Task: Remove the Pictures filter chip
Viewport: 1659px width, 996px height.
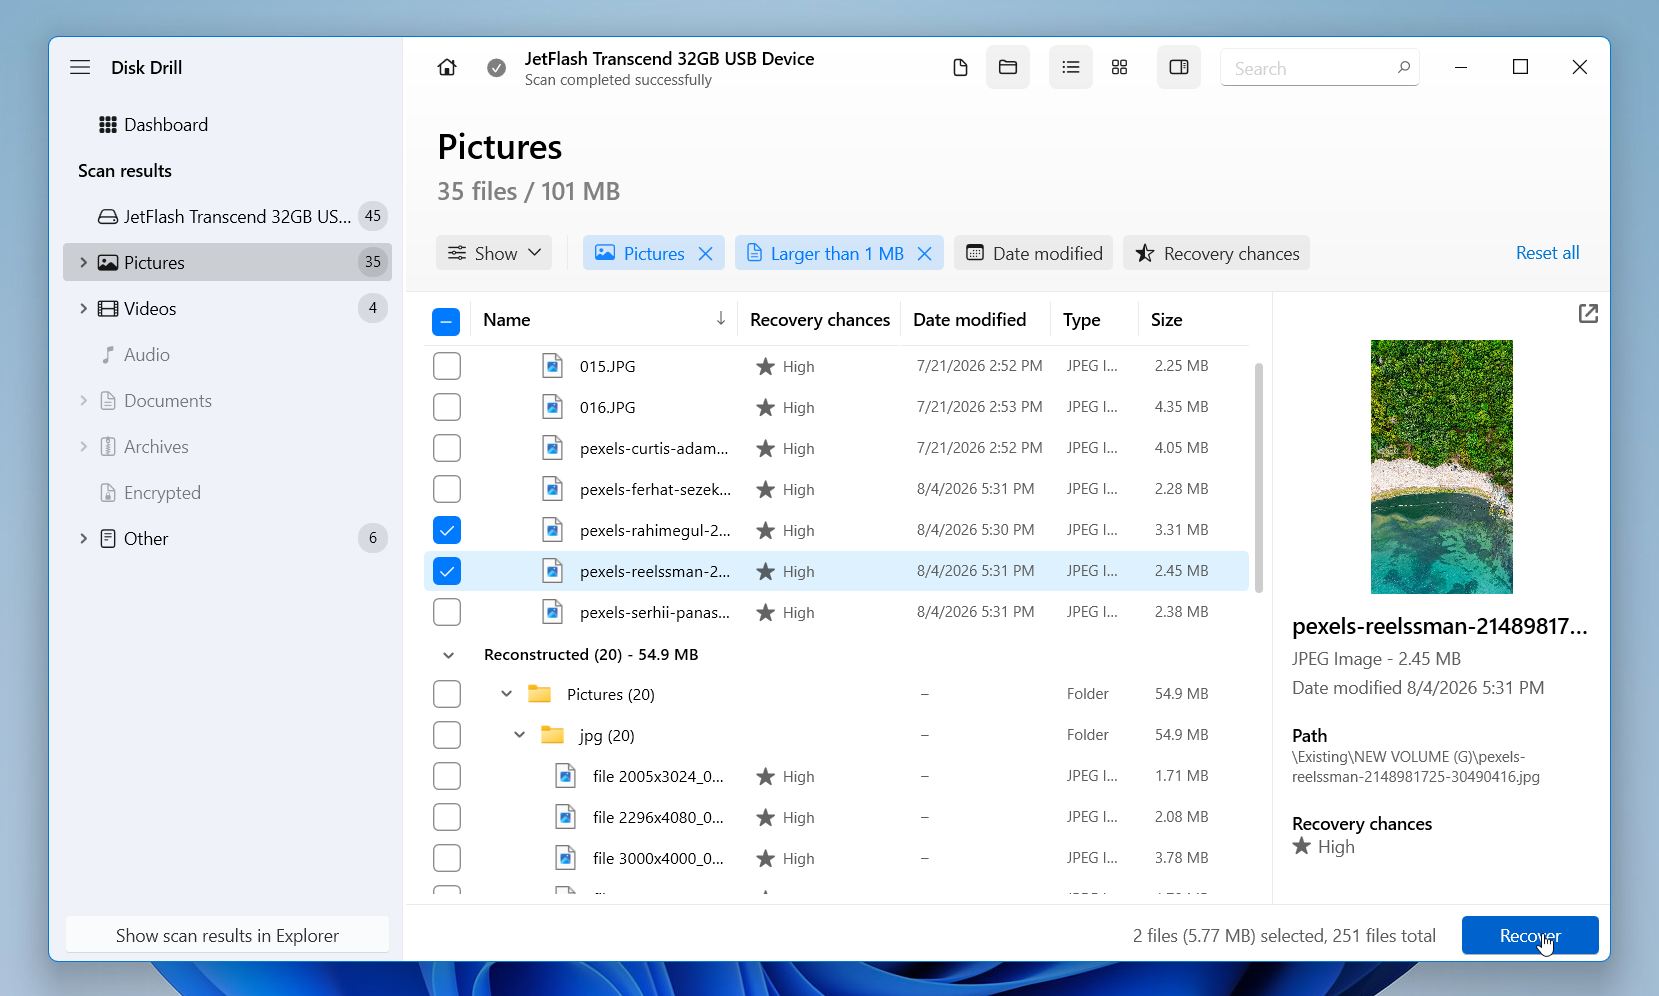Action: 706,254
